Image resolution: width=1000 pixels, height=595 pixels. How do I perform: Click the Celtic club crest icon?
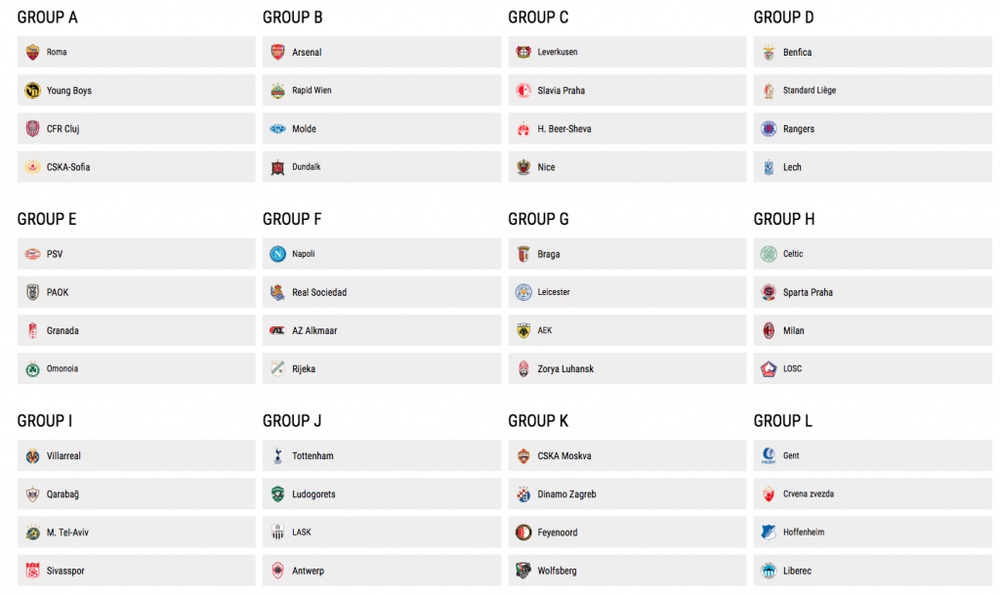pyautogui.click(x=768, y=254)
